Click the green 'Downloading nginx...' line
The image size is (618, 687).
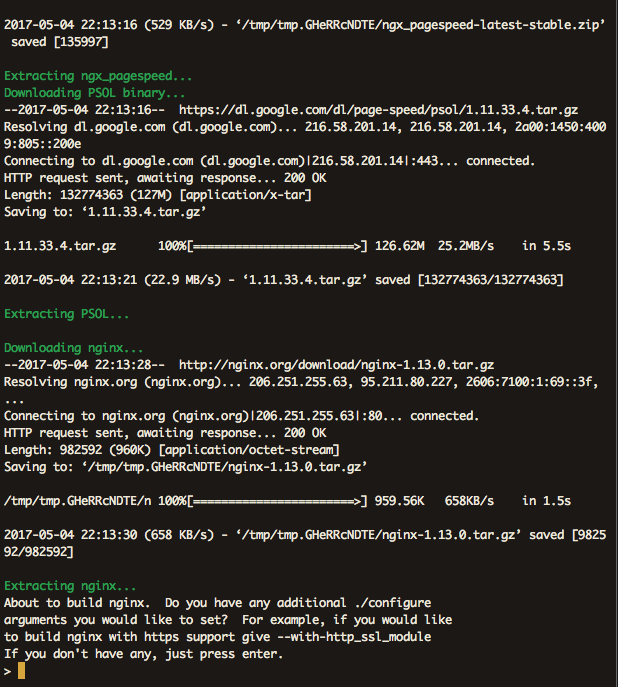(x=74, y=348)
